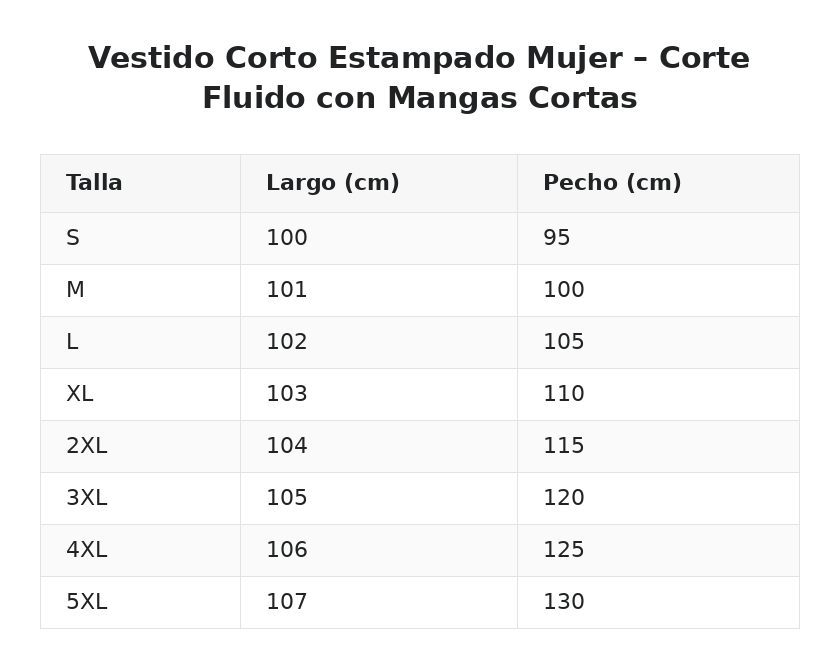Screen dimensions: 839x668
Task: Click the product title heading
Action: tap(420, 78)
